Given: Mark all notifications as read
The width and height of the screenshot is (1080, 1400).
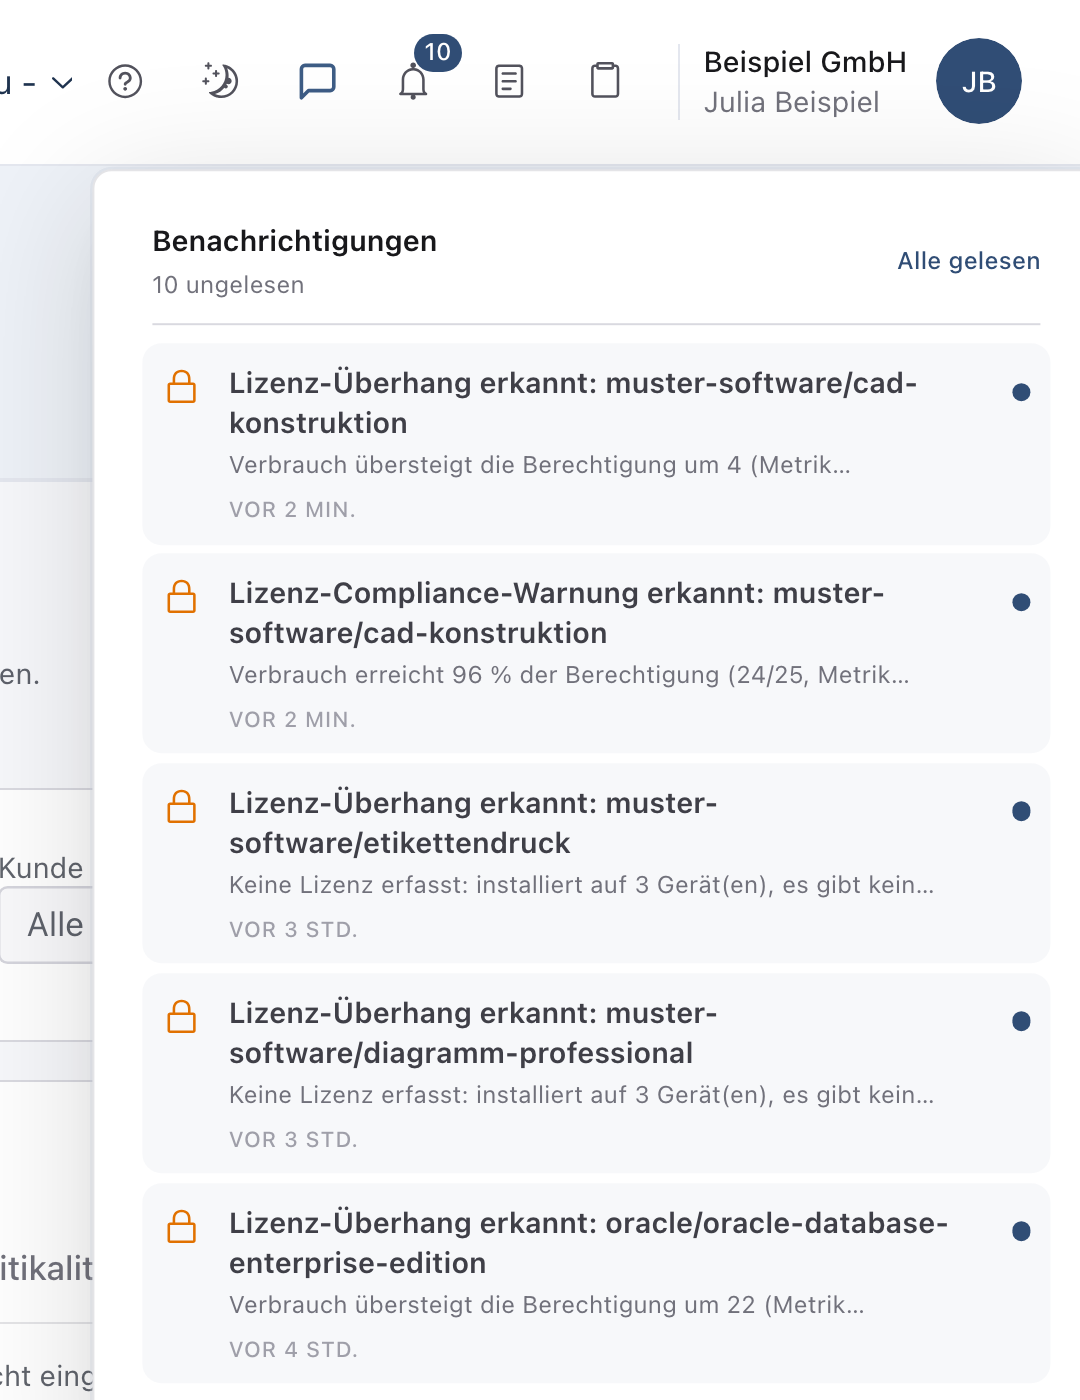Looking at the screenshot, I should (968, 261).
